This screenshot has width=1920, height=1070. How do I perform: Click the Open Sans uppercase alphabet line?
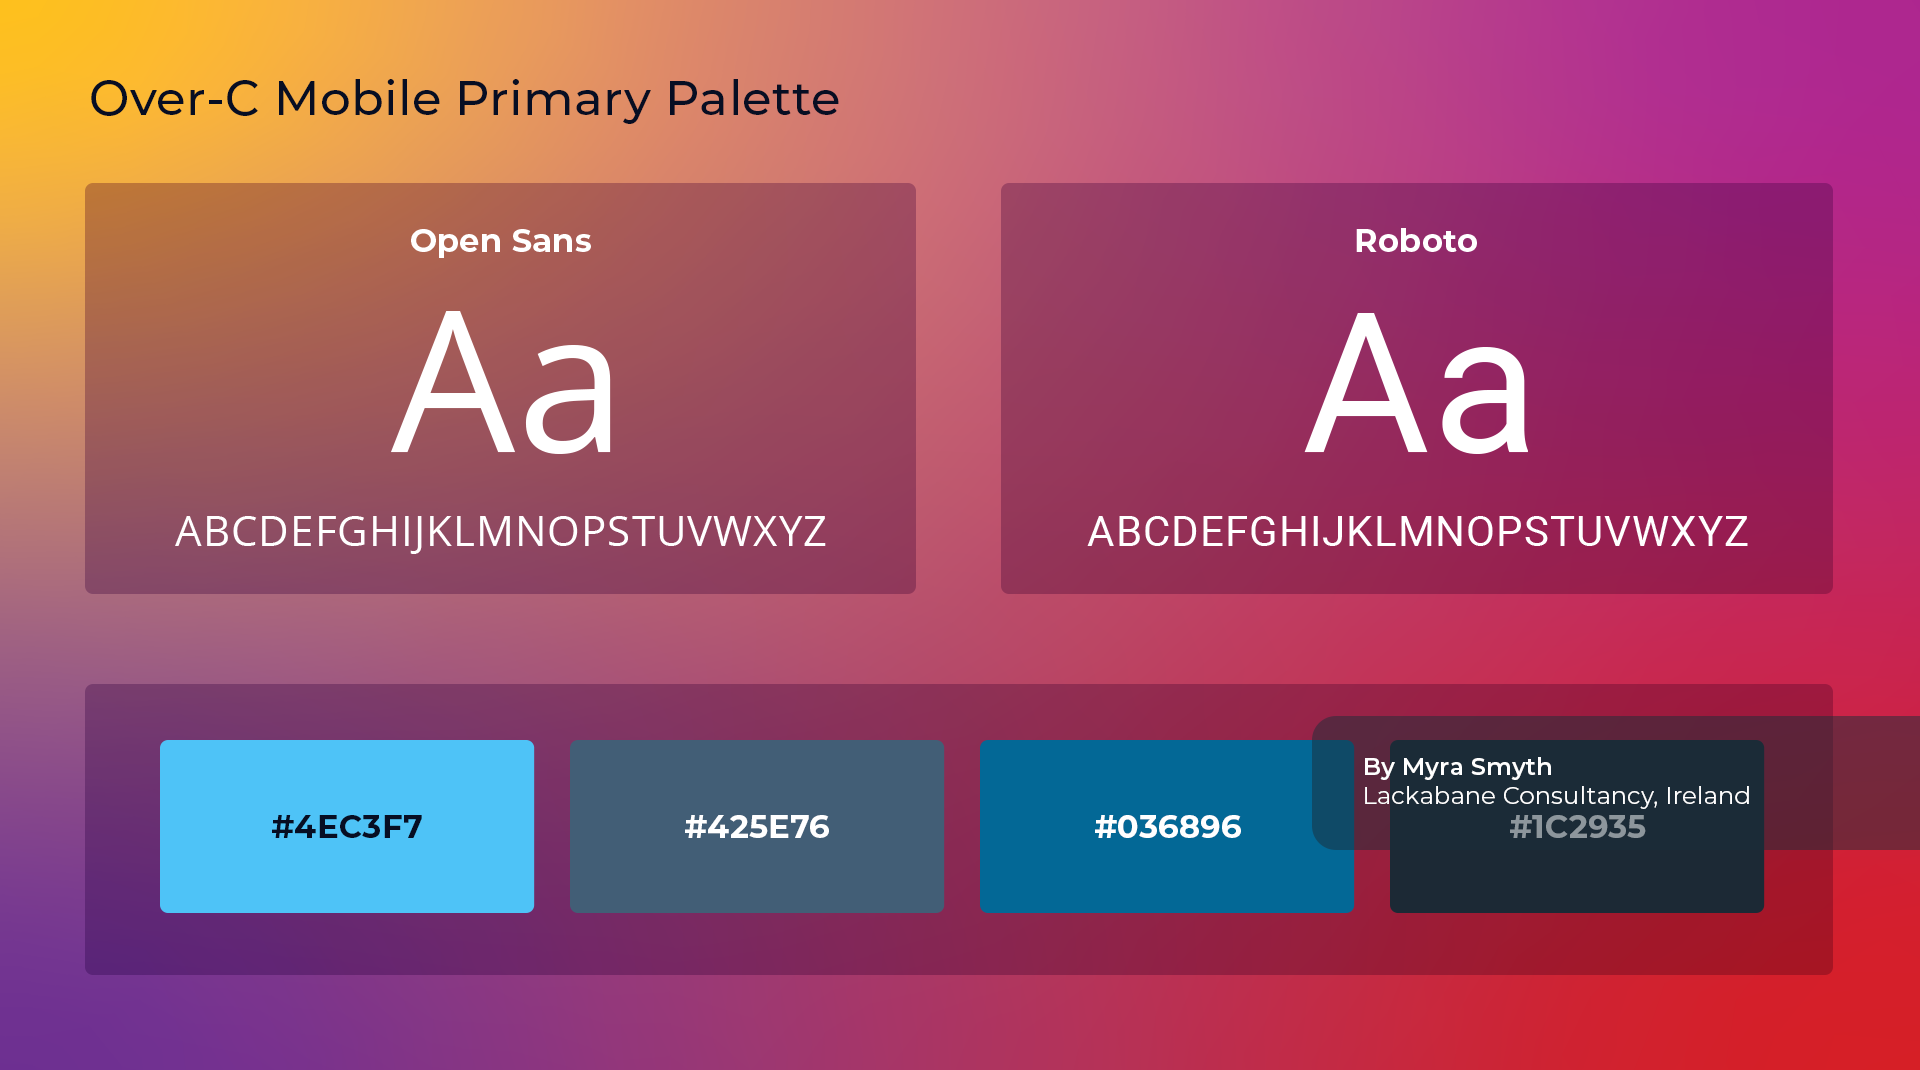pyautogui.click(x=501, y=532)
